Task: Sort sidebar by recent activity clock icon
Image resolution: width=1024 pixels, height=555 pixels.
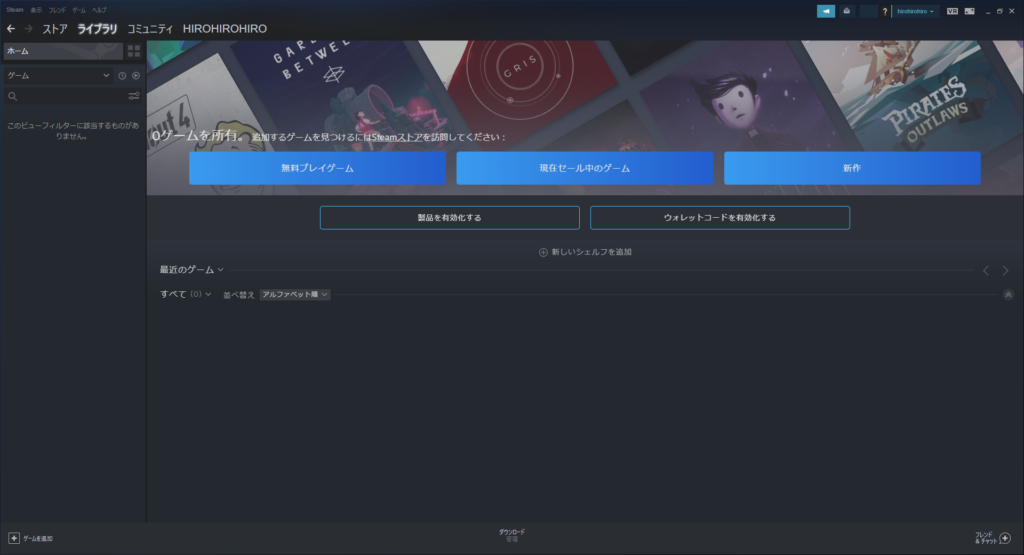Action: pyautogui.click(x=122, y=76)
